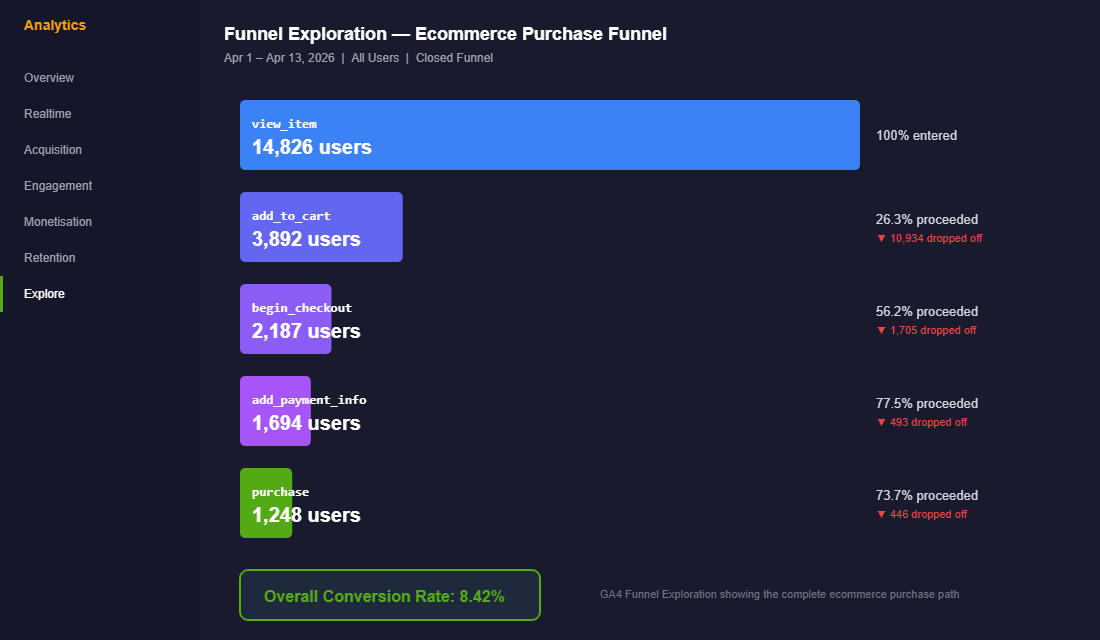
Task: Click the Overall Conversion Rate button
Action: point(389,595)
